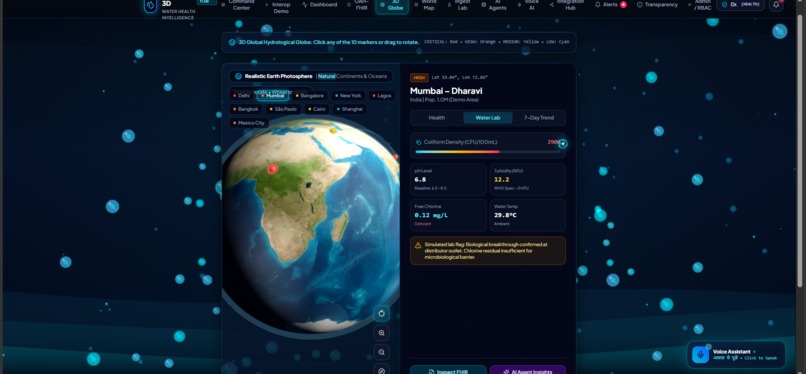
Task: Select the Shanghai city chip
Action: click(350, 109)
